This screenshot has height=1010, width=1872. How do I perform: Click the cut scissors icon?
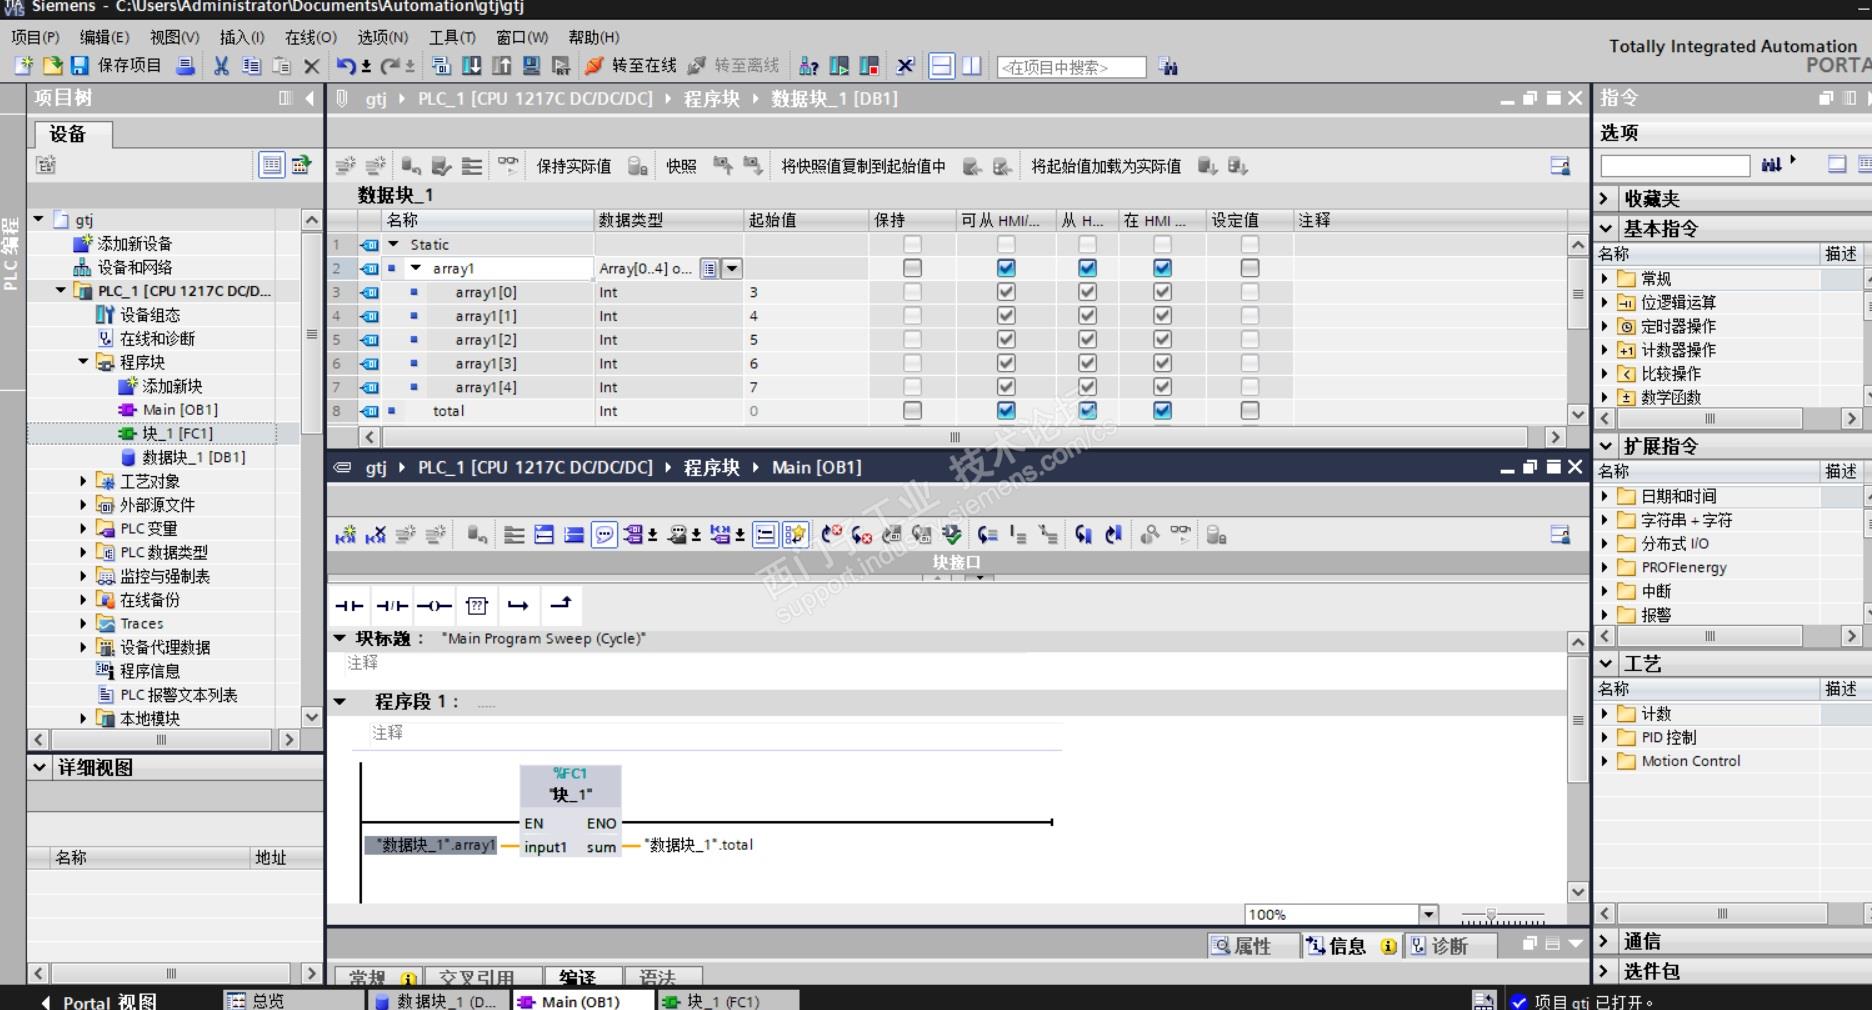point(221,66)
